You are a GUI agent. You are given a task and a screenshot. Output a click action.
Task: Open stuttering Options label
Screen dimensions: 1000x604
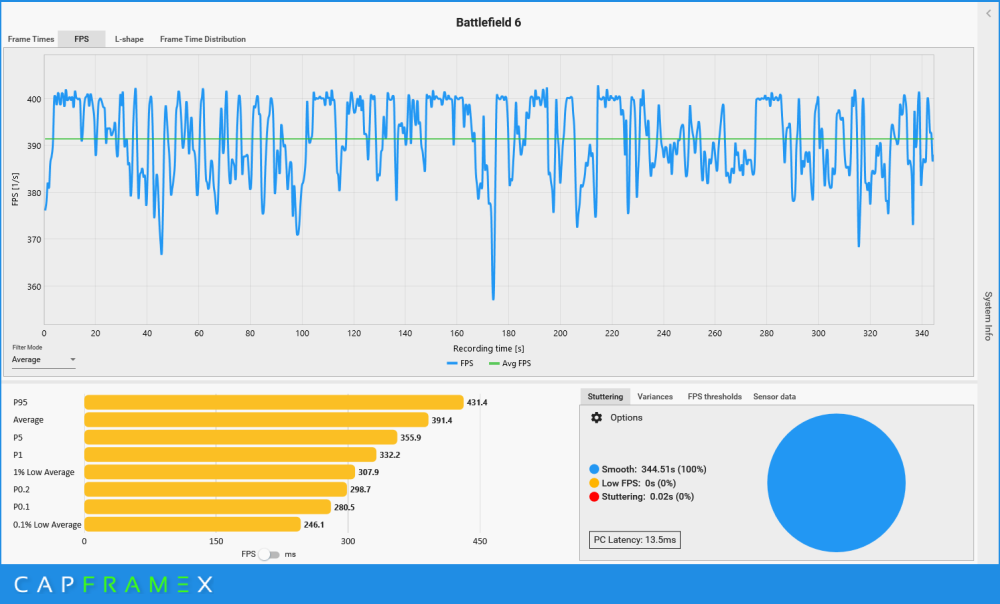[626, 418]
